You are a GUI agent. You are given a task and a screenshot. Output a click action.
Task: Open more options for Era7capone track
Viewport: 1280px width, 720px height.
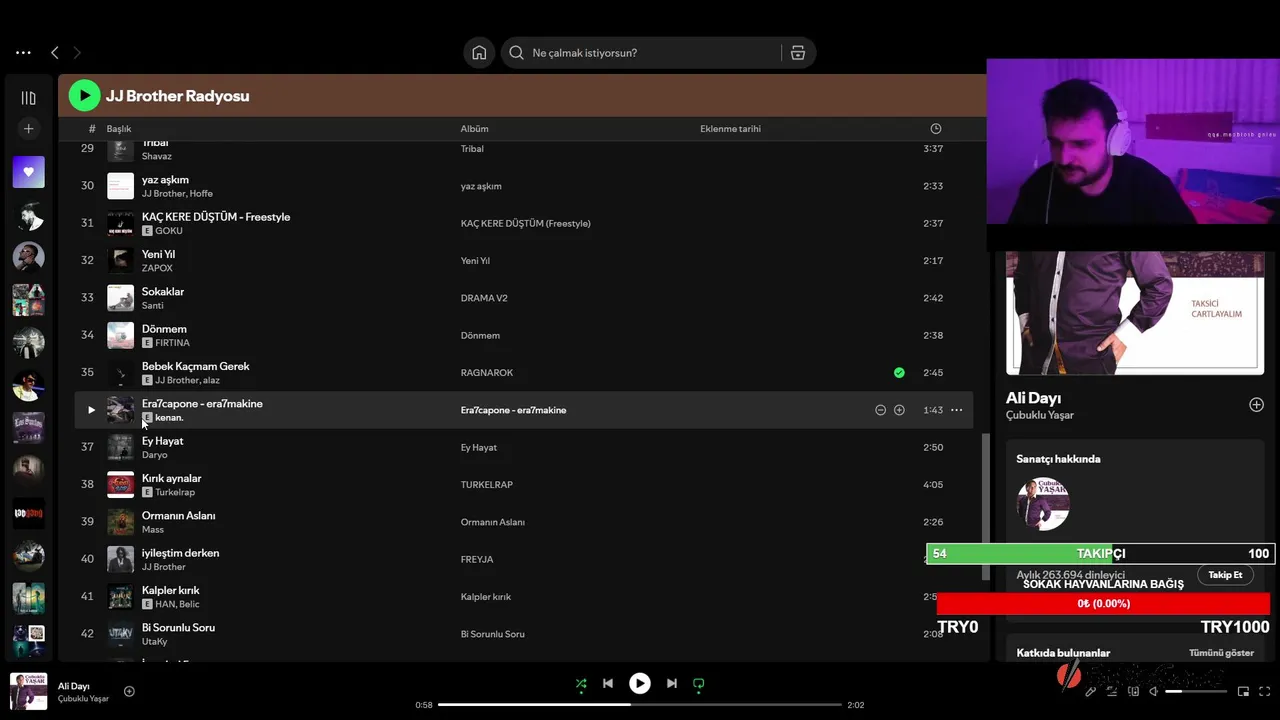[957, 410]
